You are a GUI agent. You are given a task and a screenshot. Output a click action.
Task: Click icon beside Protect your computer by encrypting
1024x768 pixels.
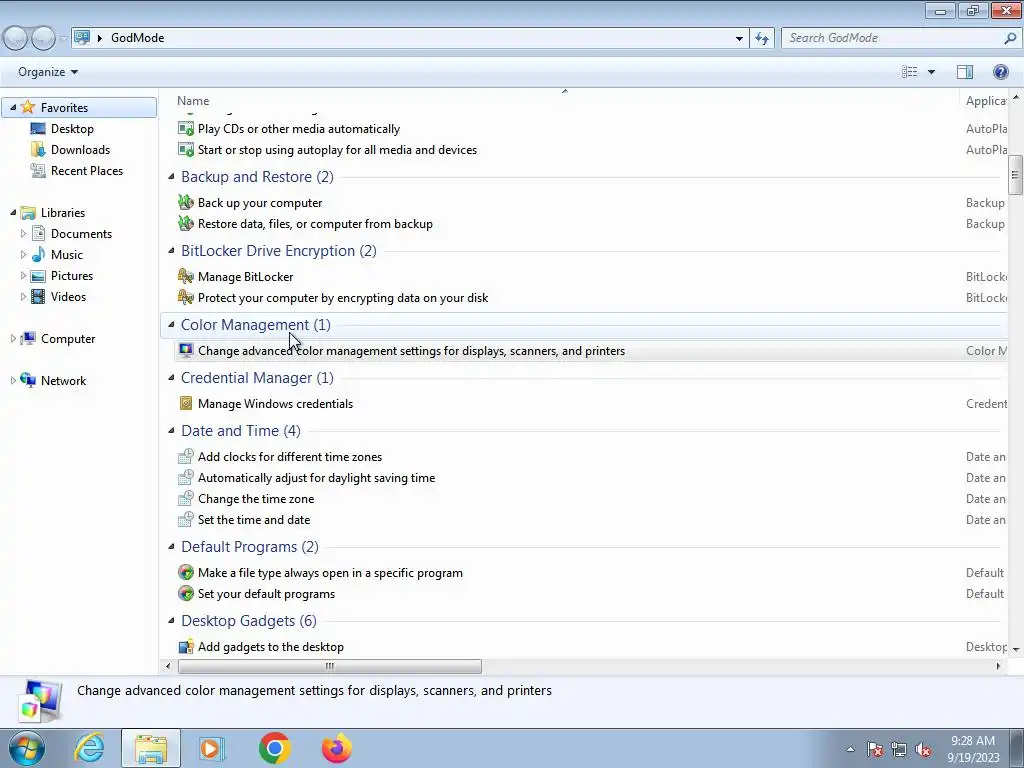coord(186,297)
